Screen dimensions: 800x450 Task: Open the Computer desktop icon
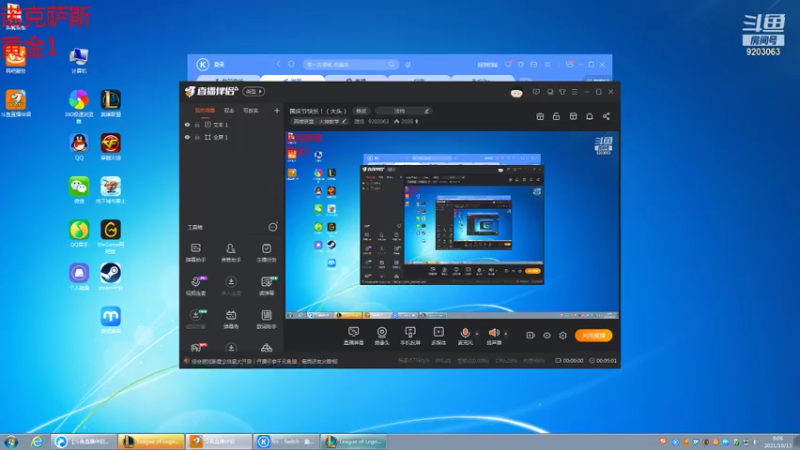79,61
